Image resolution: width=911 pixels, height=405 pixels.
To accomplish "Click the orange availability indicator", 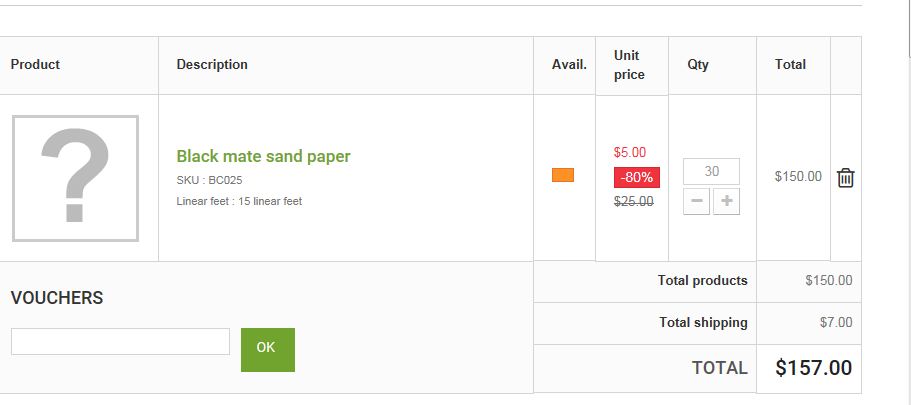I will tap(563, 175).
